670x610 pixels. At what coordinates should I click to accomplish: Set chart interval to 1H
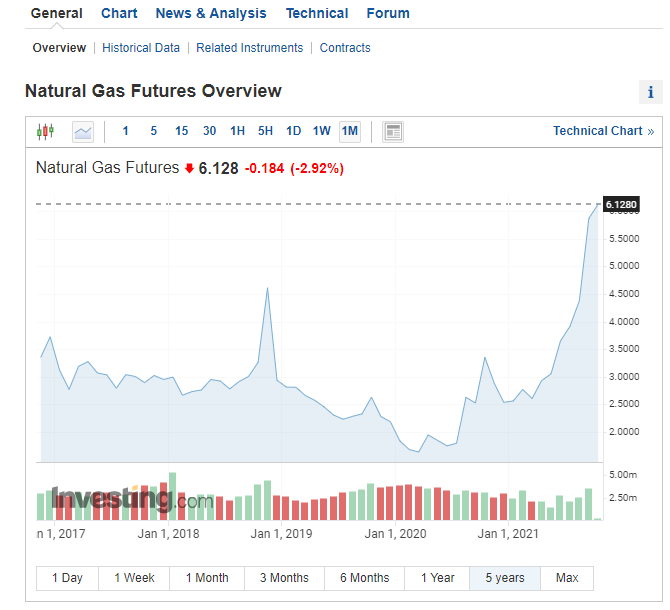(238, 131)
